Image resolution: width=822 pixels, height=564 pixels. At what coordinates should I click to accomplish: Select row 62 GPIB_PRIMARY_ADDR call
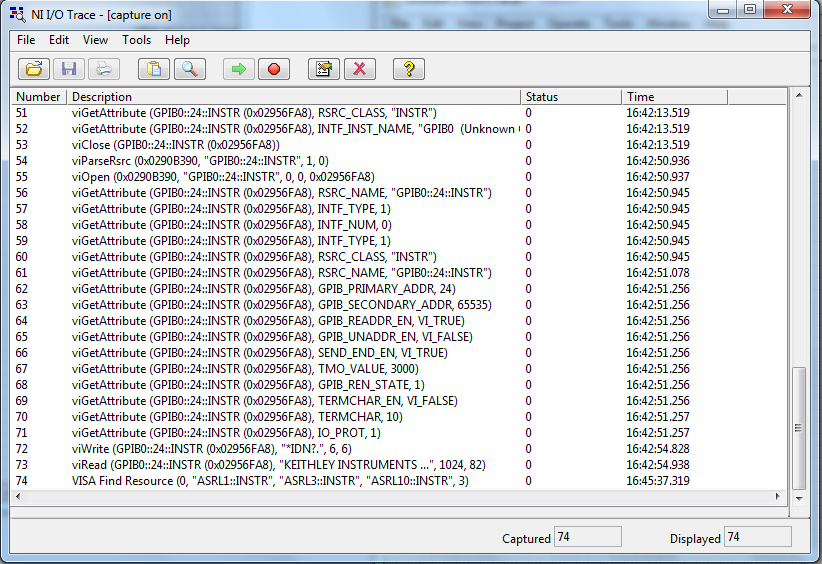pos(398,289)
